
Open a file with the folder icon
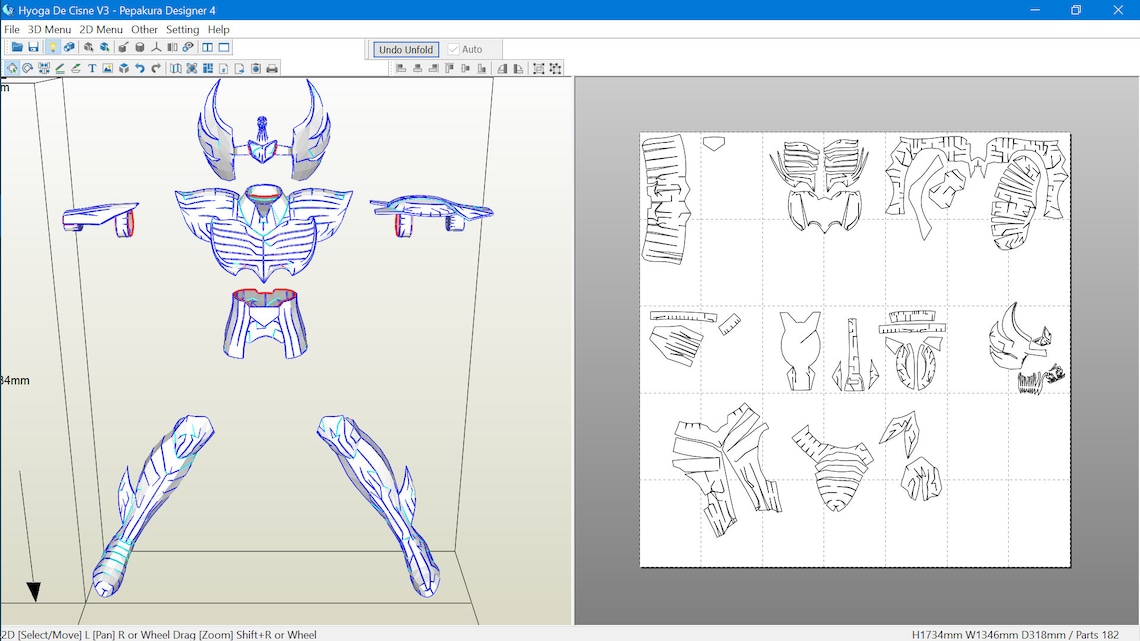tap(16, 46)
